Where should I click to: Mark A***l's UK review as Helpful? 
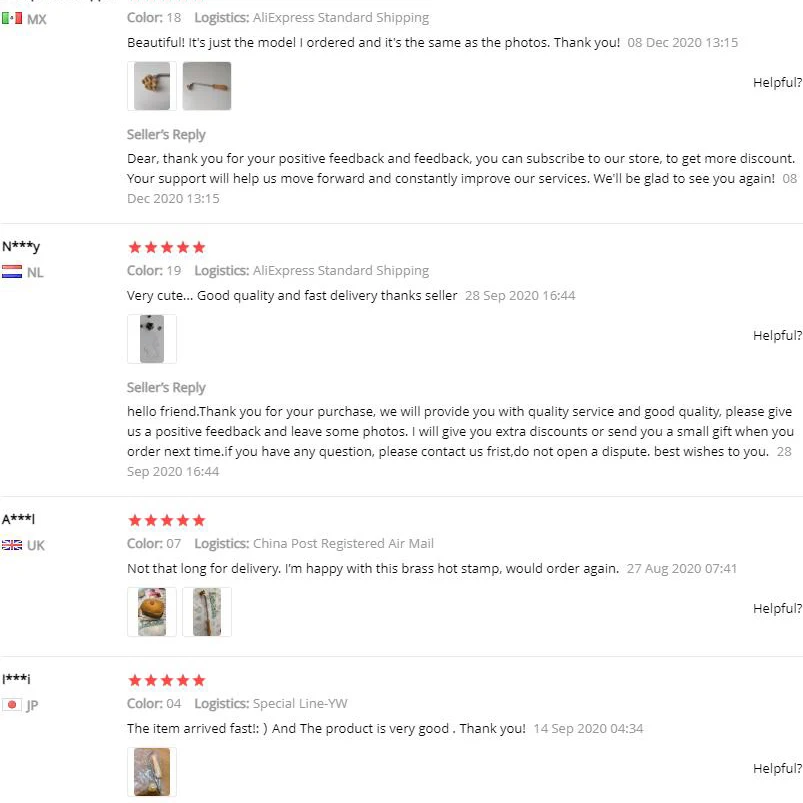tap(777, 609)
